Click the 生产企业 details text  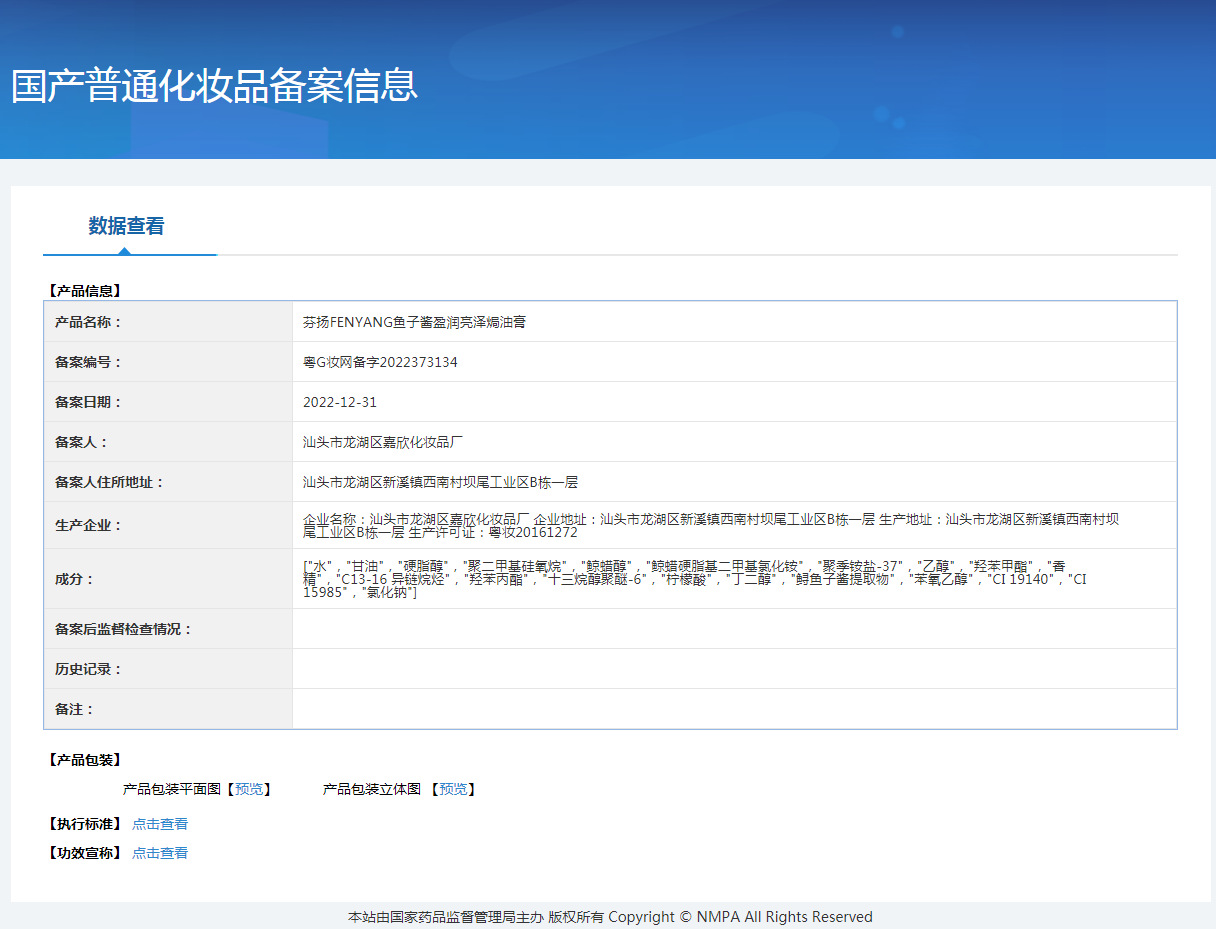710,525
